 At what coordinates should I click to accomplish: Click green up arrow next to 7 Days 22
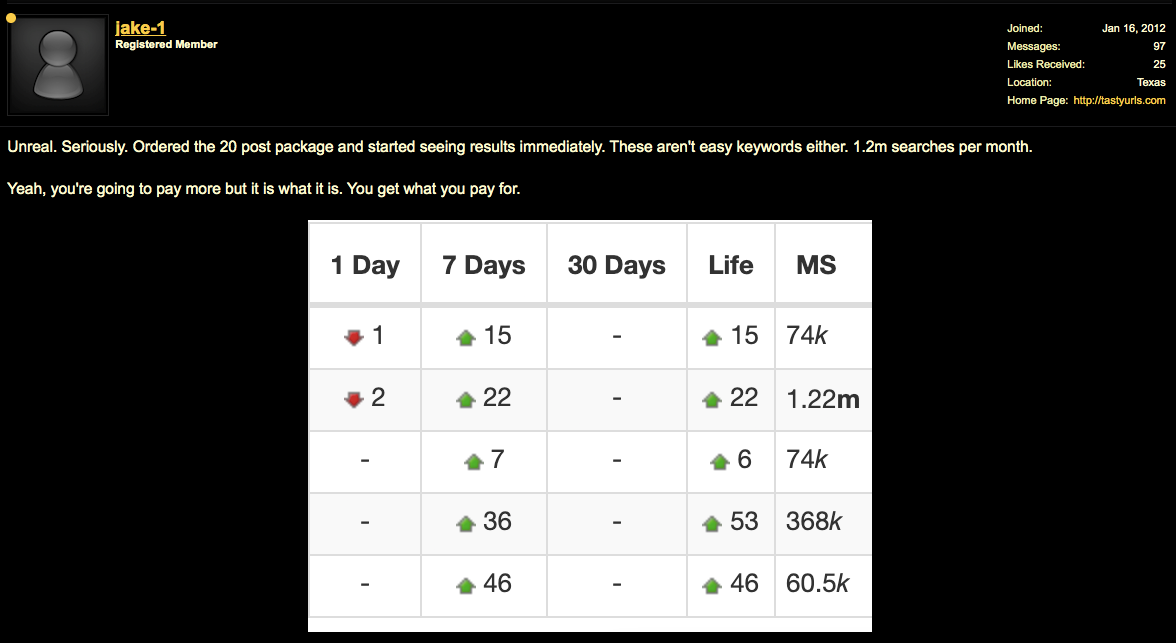click(x=466, y=400)
